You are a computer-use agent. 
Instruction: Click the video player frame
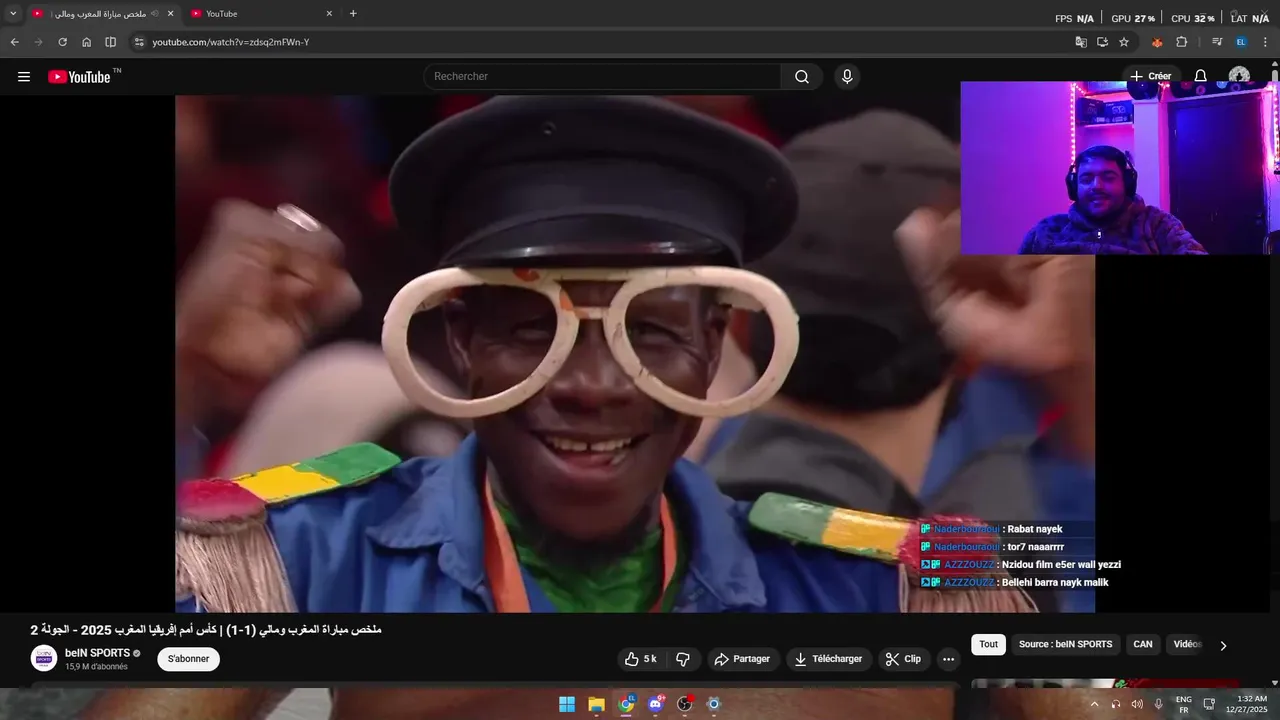click(x=635, y=354)
